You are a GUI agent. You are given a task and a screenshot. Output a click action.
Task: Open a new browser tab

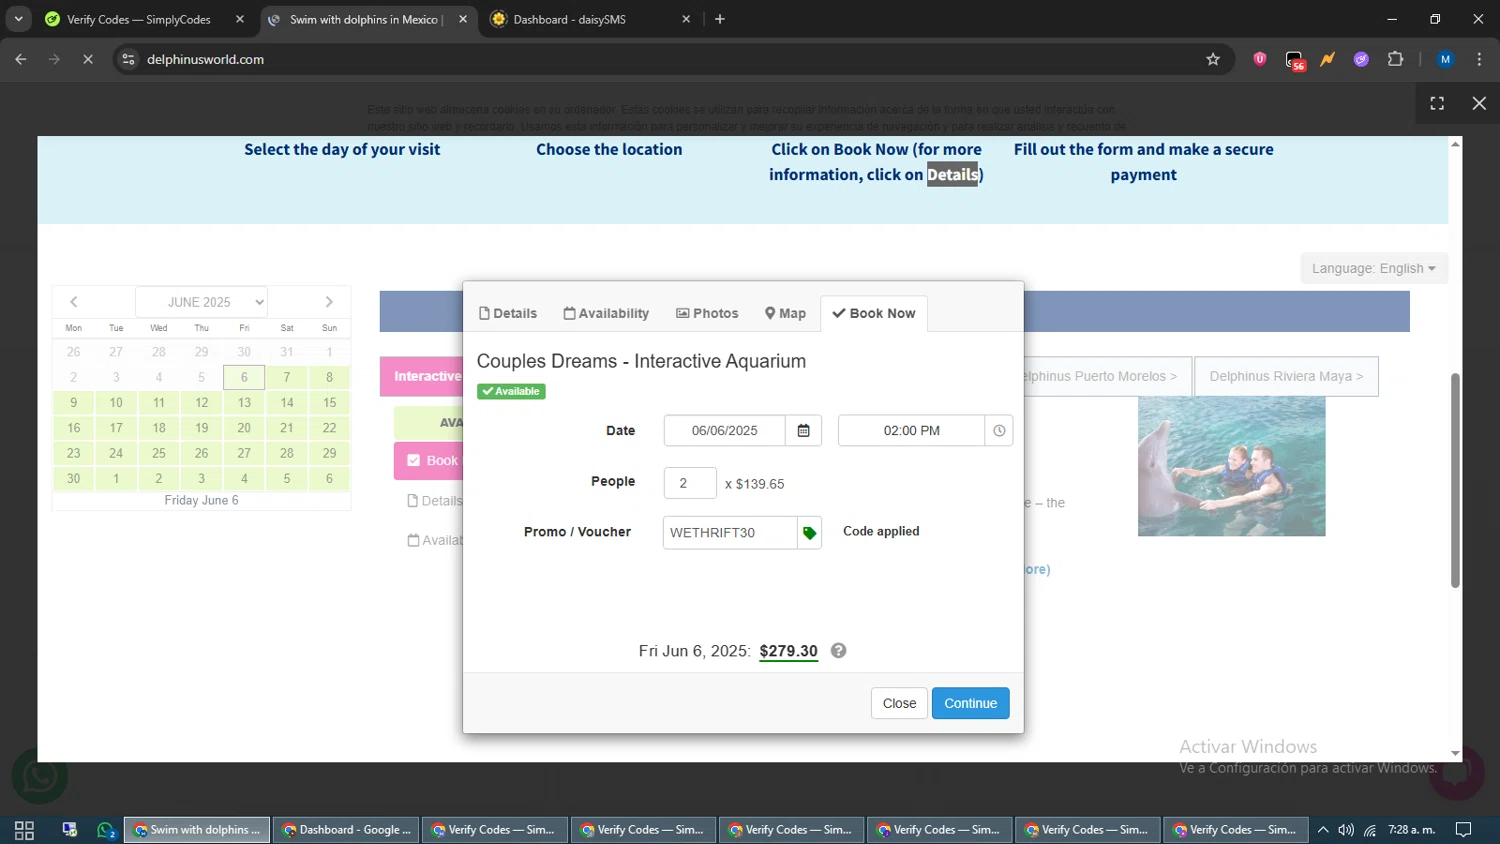[x=720, y=19]
